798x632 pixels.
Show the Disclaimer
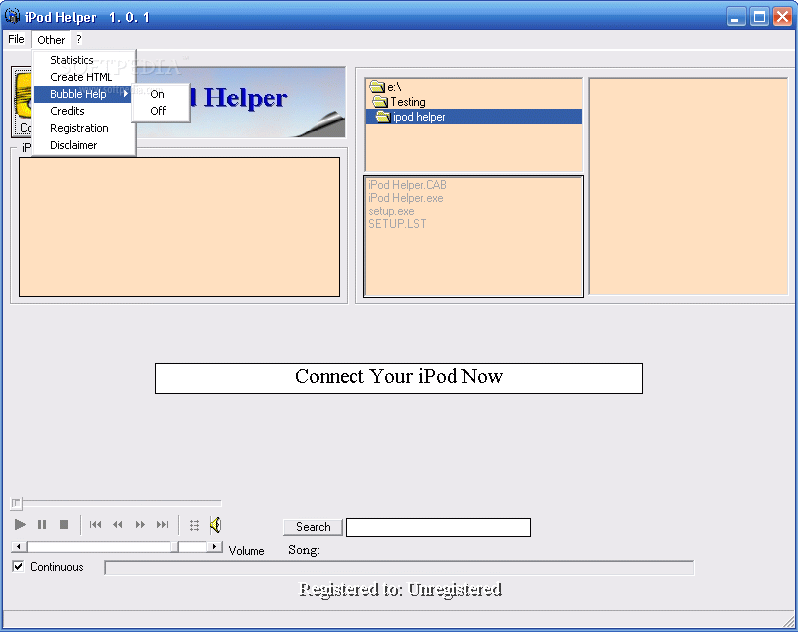pos(84,145)
